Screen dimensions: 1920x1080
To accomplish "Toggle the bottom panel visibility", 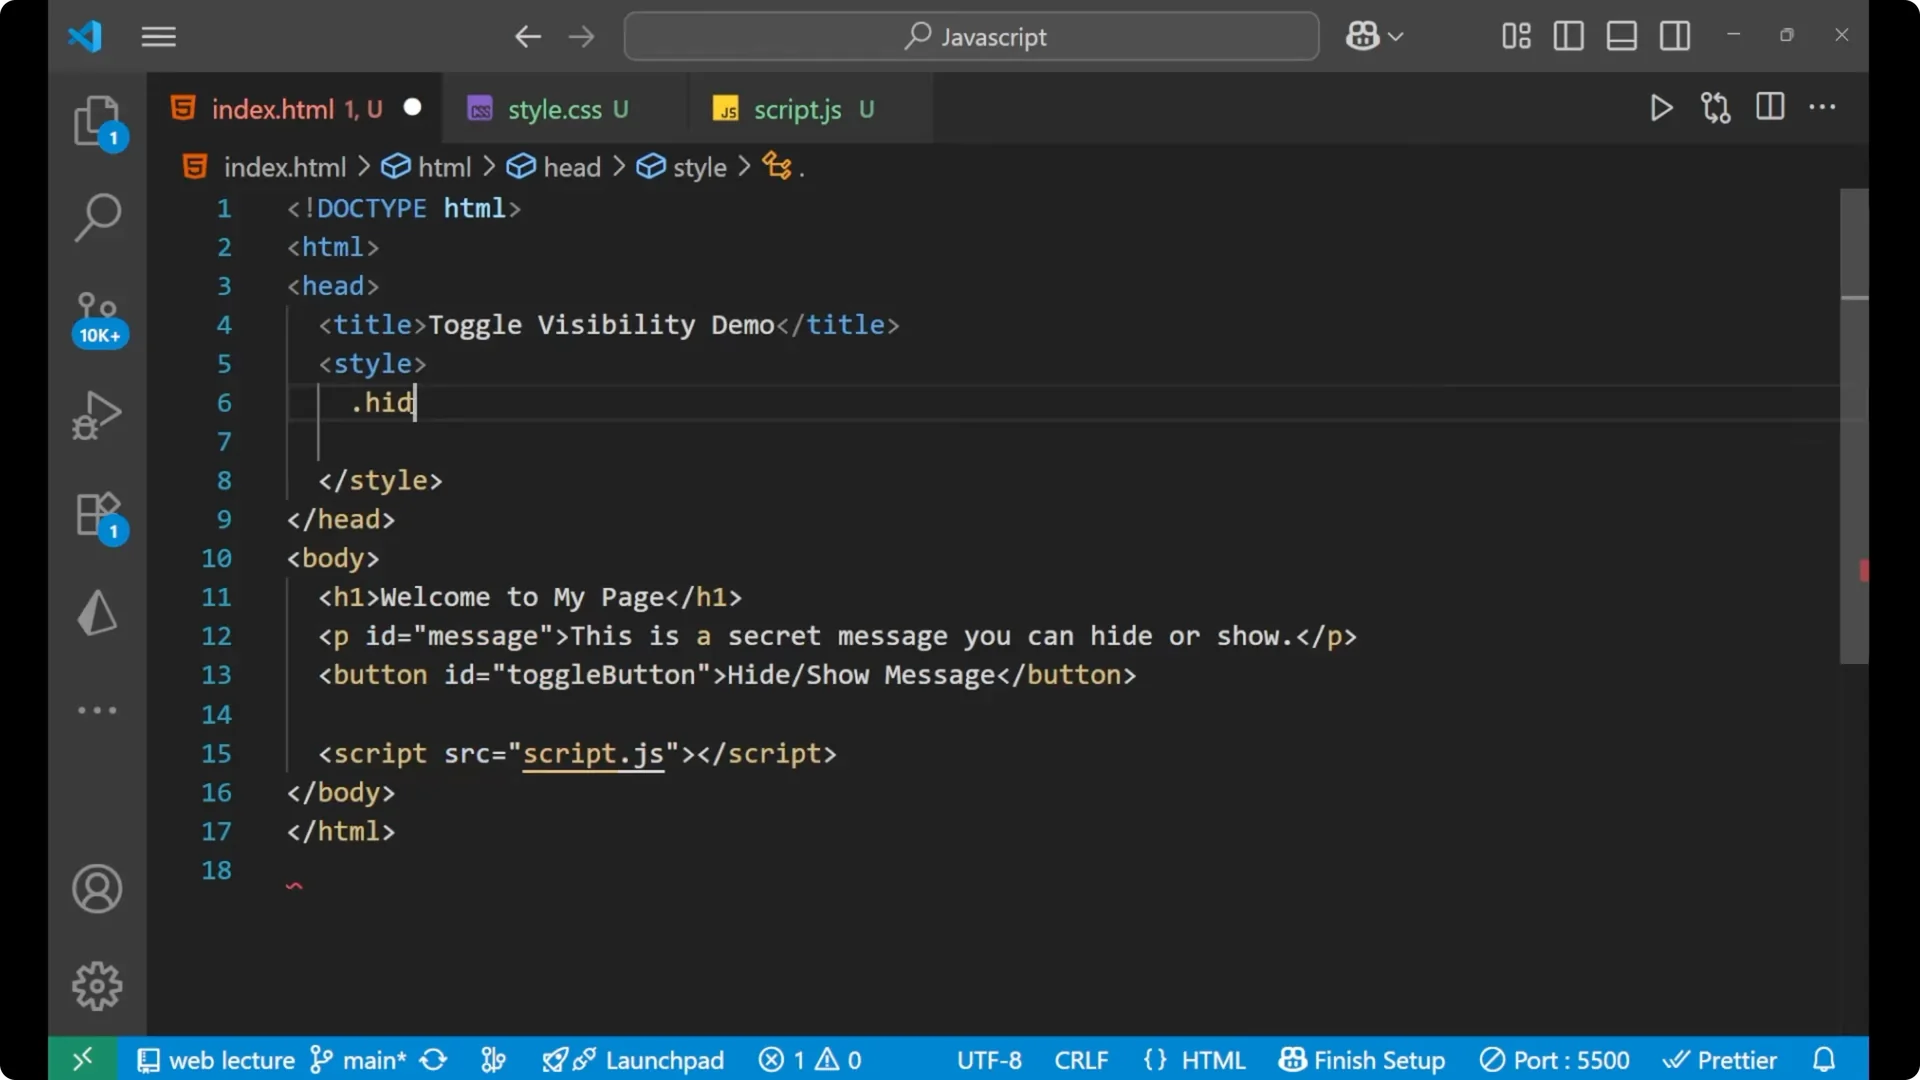I will pyautogui.click(x=1621, y=36).
